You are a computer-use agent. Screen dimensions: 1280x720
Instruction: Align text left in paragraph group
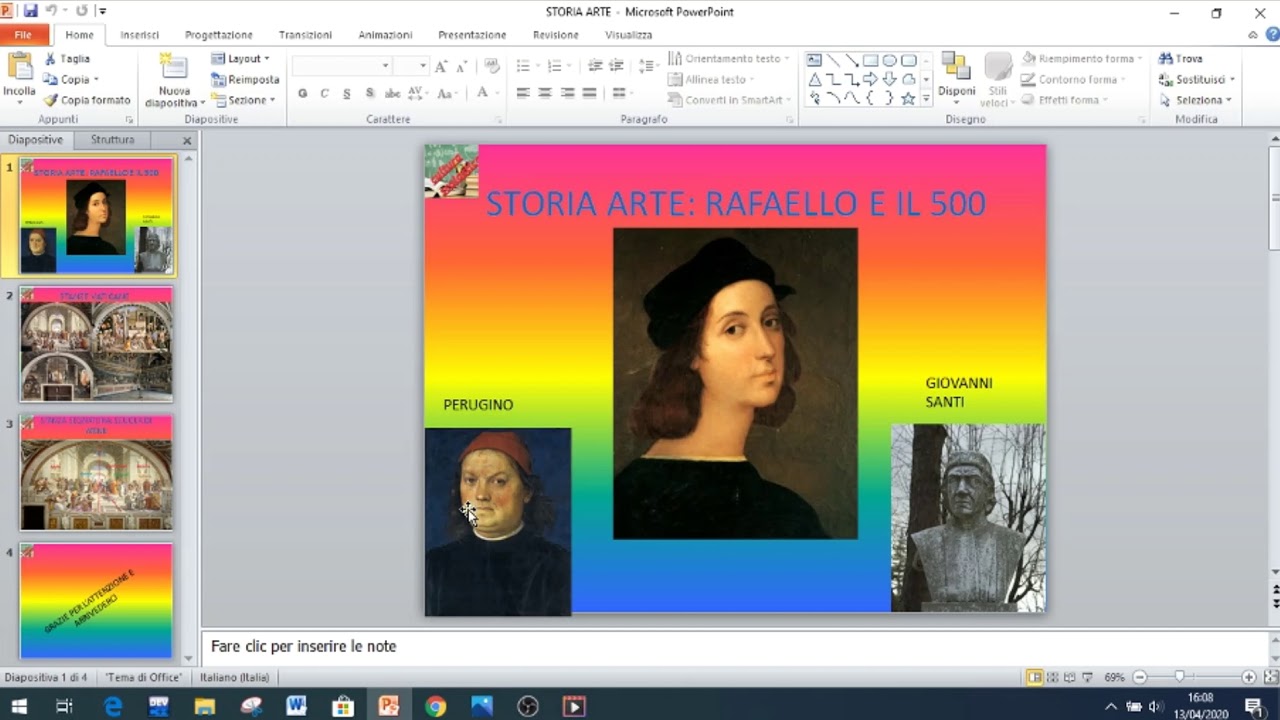click(x=523, y=93)
